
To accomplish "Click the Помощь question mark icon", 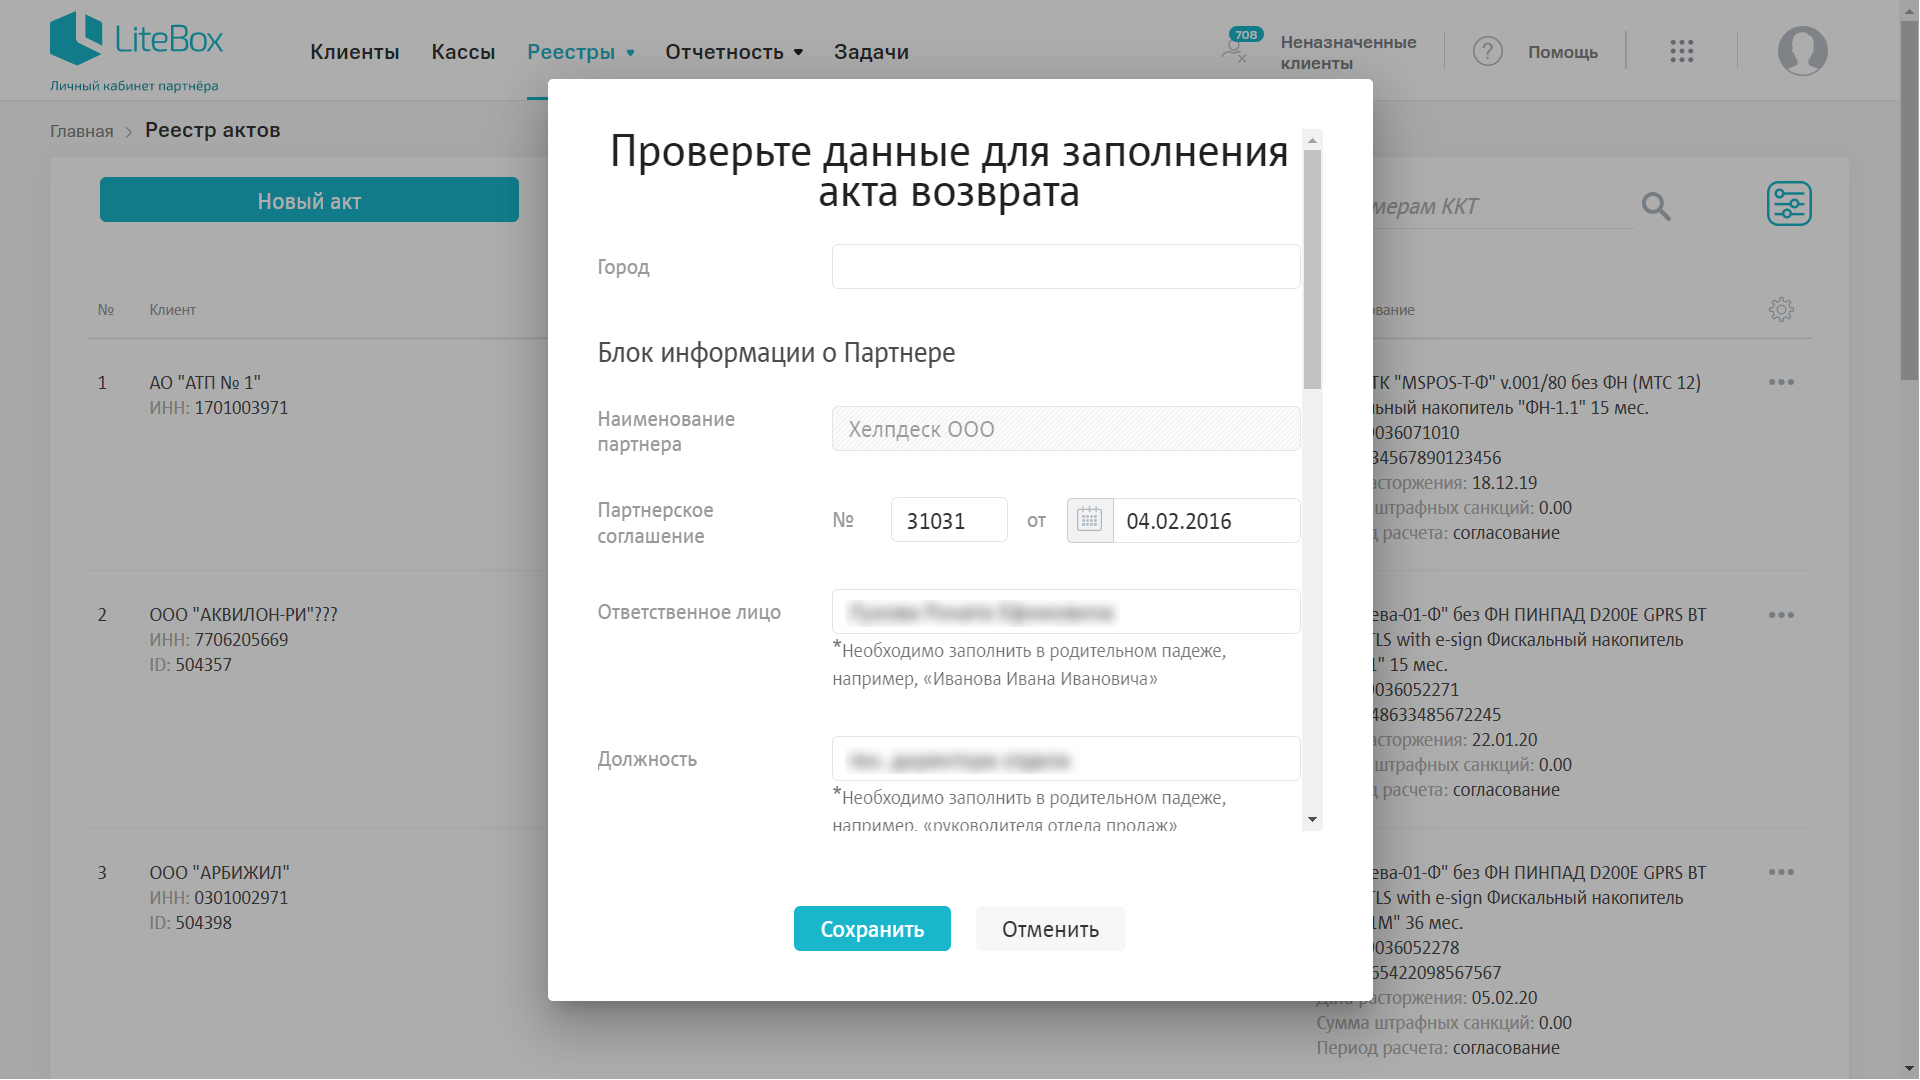I will [x=1488, y=51].
